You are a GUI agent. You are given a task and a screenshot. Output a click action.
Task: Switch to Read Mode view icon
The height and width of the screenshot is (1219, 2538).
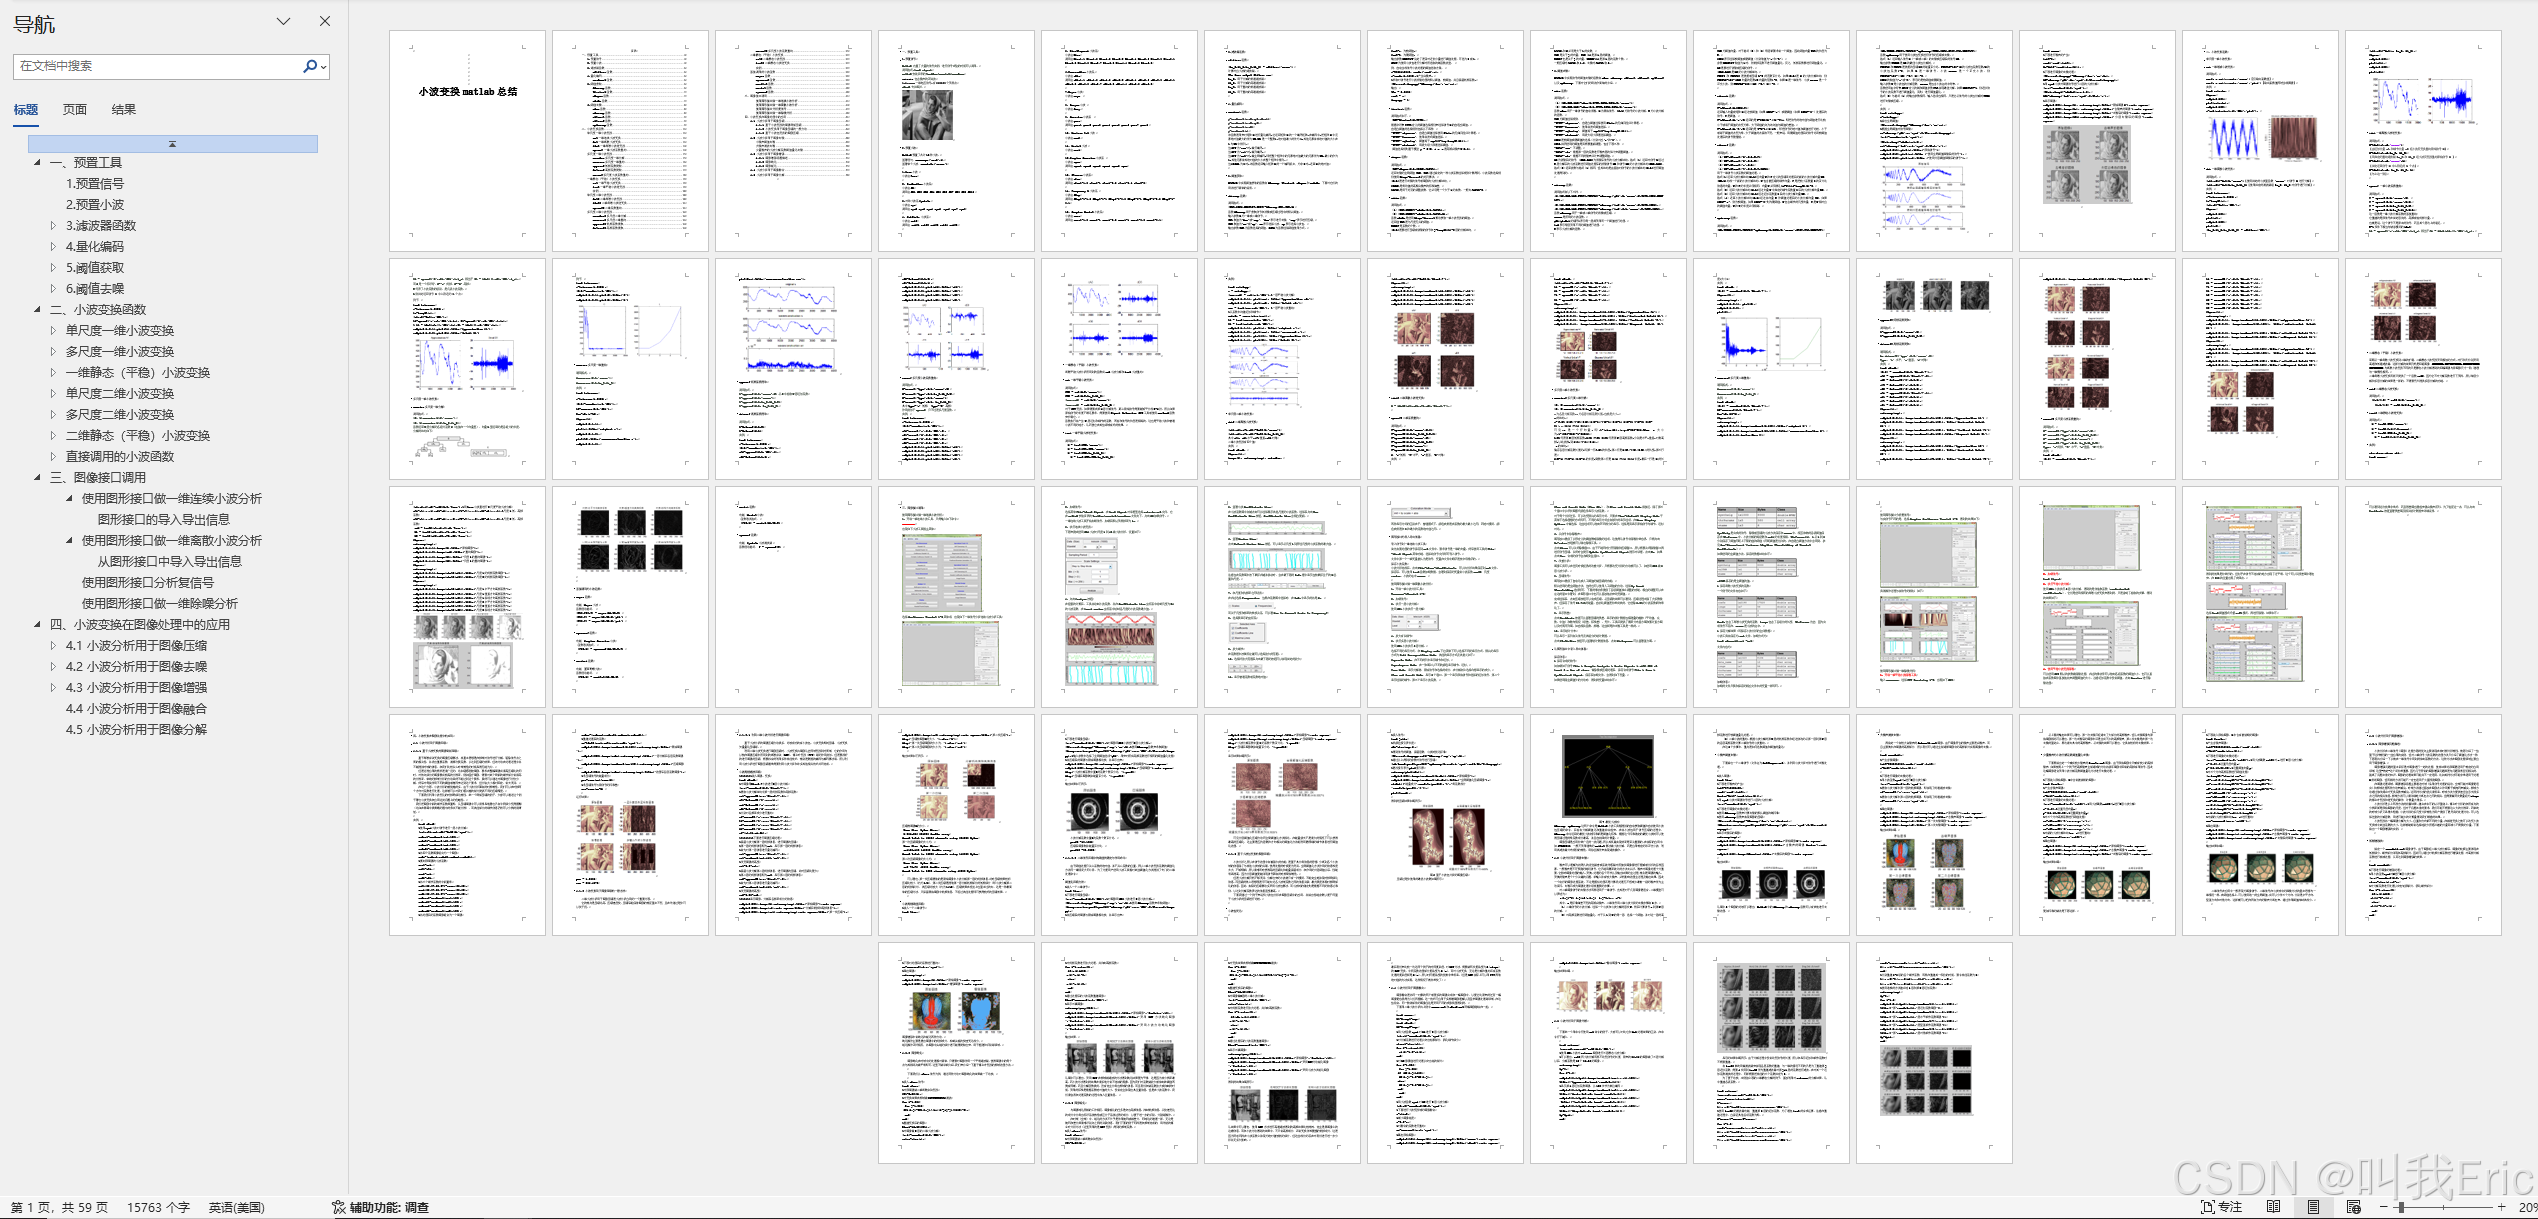[x=2273, y=1207]
